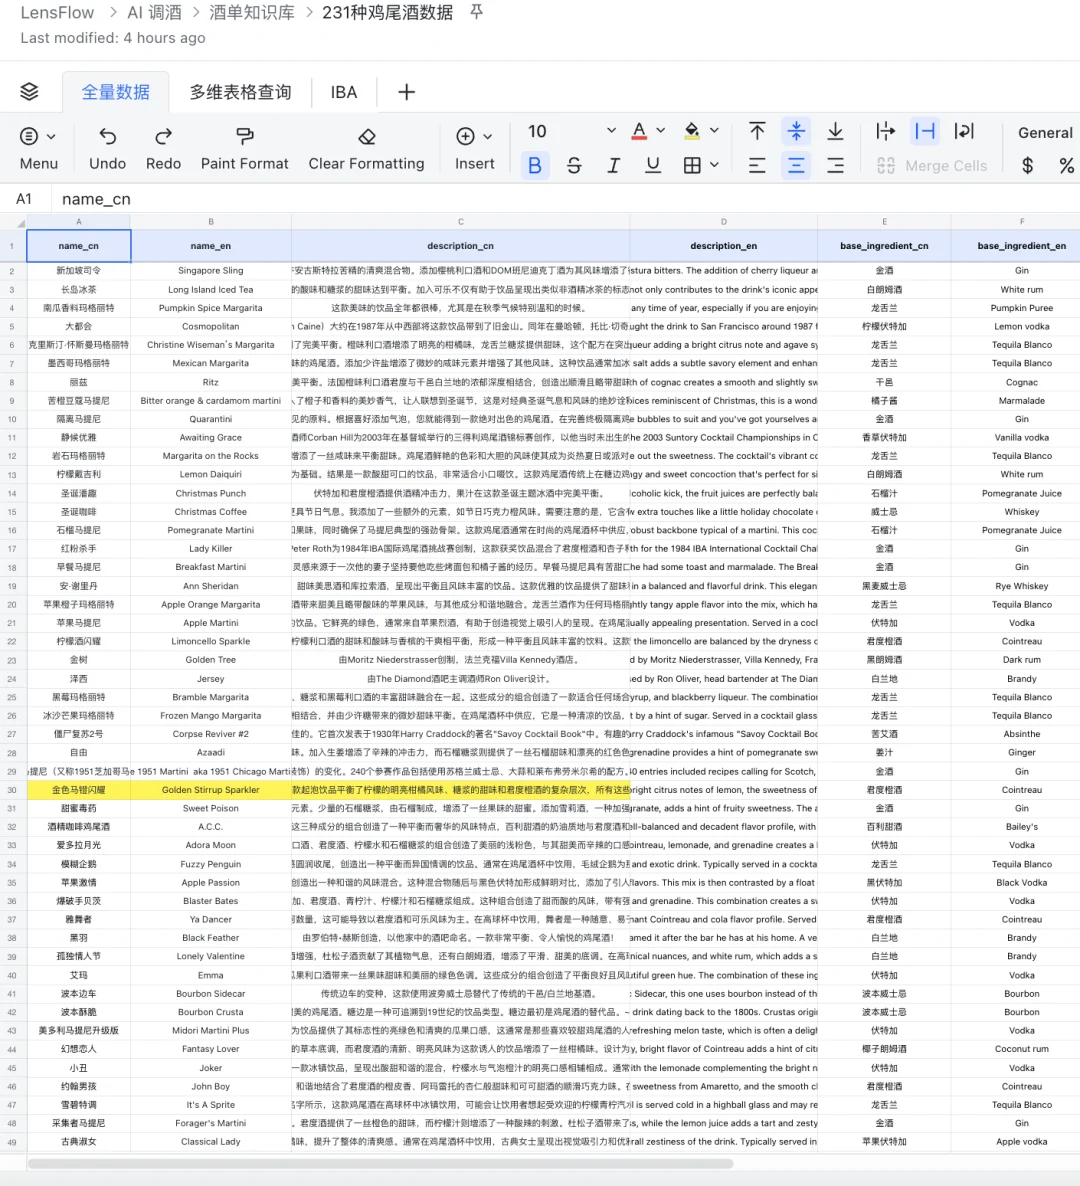
Task: Select cell 'Long Island Iced Tea'
Action: [x=211, y=290]
